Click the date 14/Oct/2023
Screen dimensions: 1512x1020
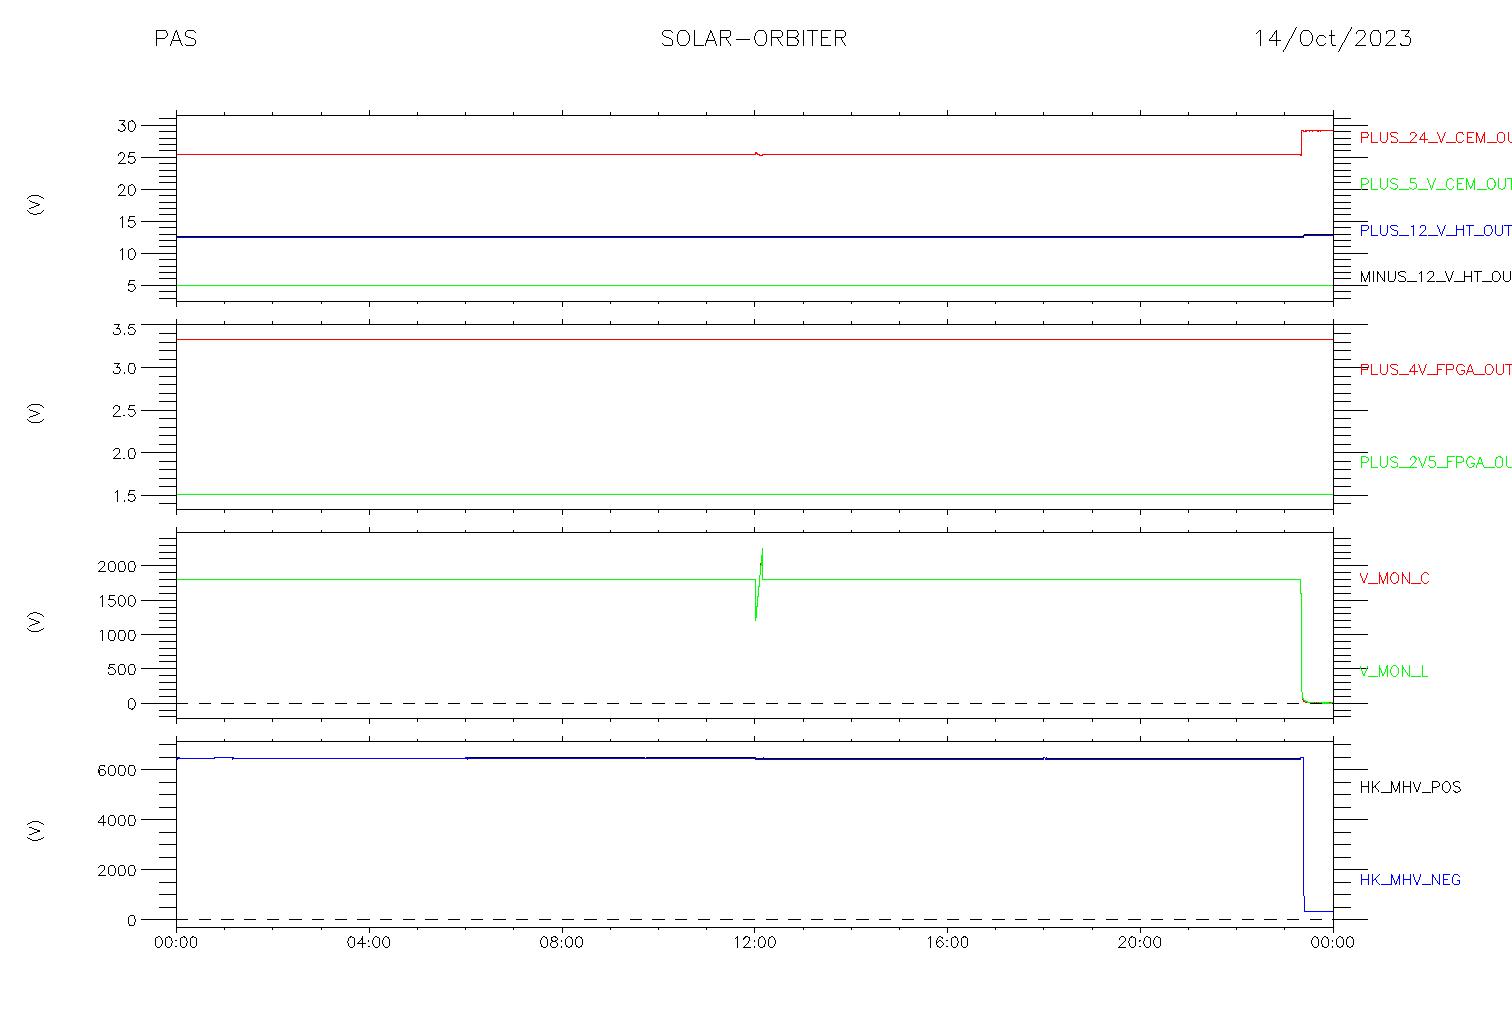(x=1333, y=39)
